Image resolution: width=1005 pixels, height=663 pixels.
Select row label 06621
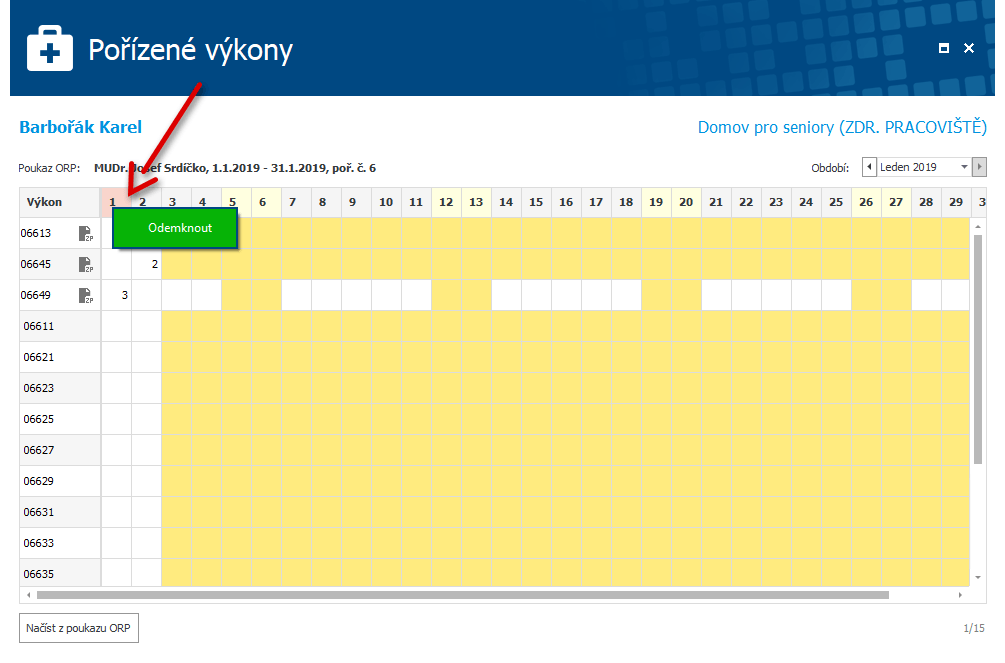coord(38,357)
